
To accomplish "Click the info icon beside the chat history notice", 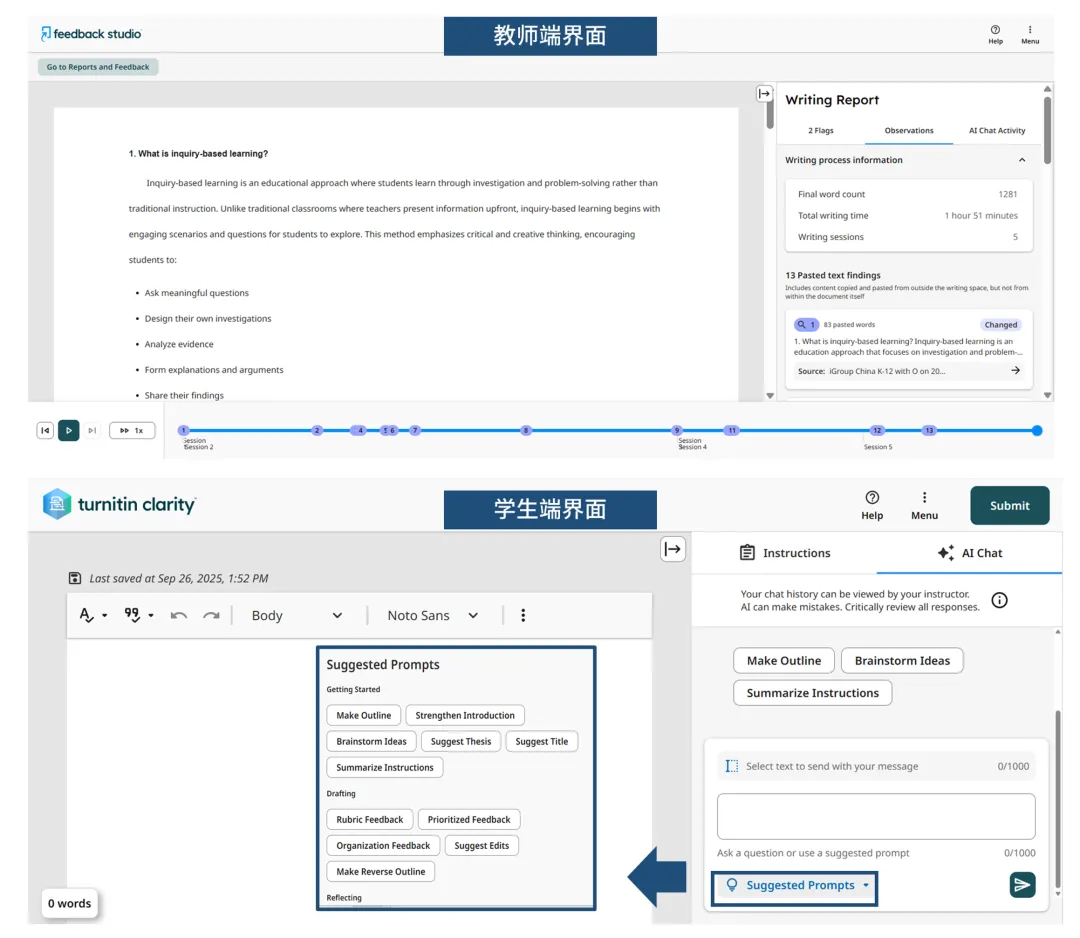I will 999,600.
